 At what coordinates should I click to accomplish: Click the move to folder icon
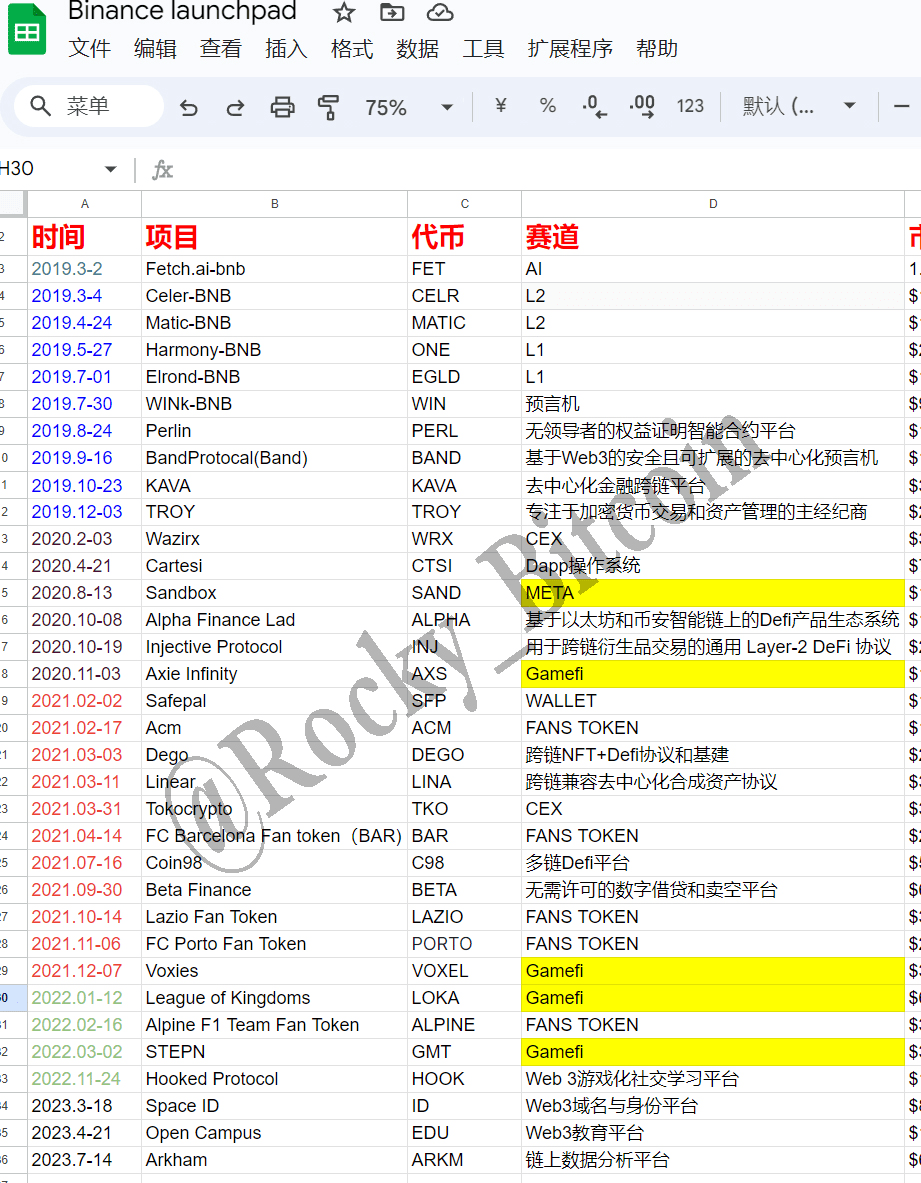[392, 13]
